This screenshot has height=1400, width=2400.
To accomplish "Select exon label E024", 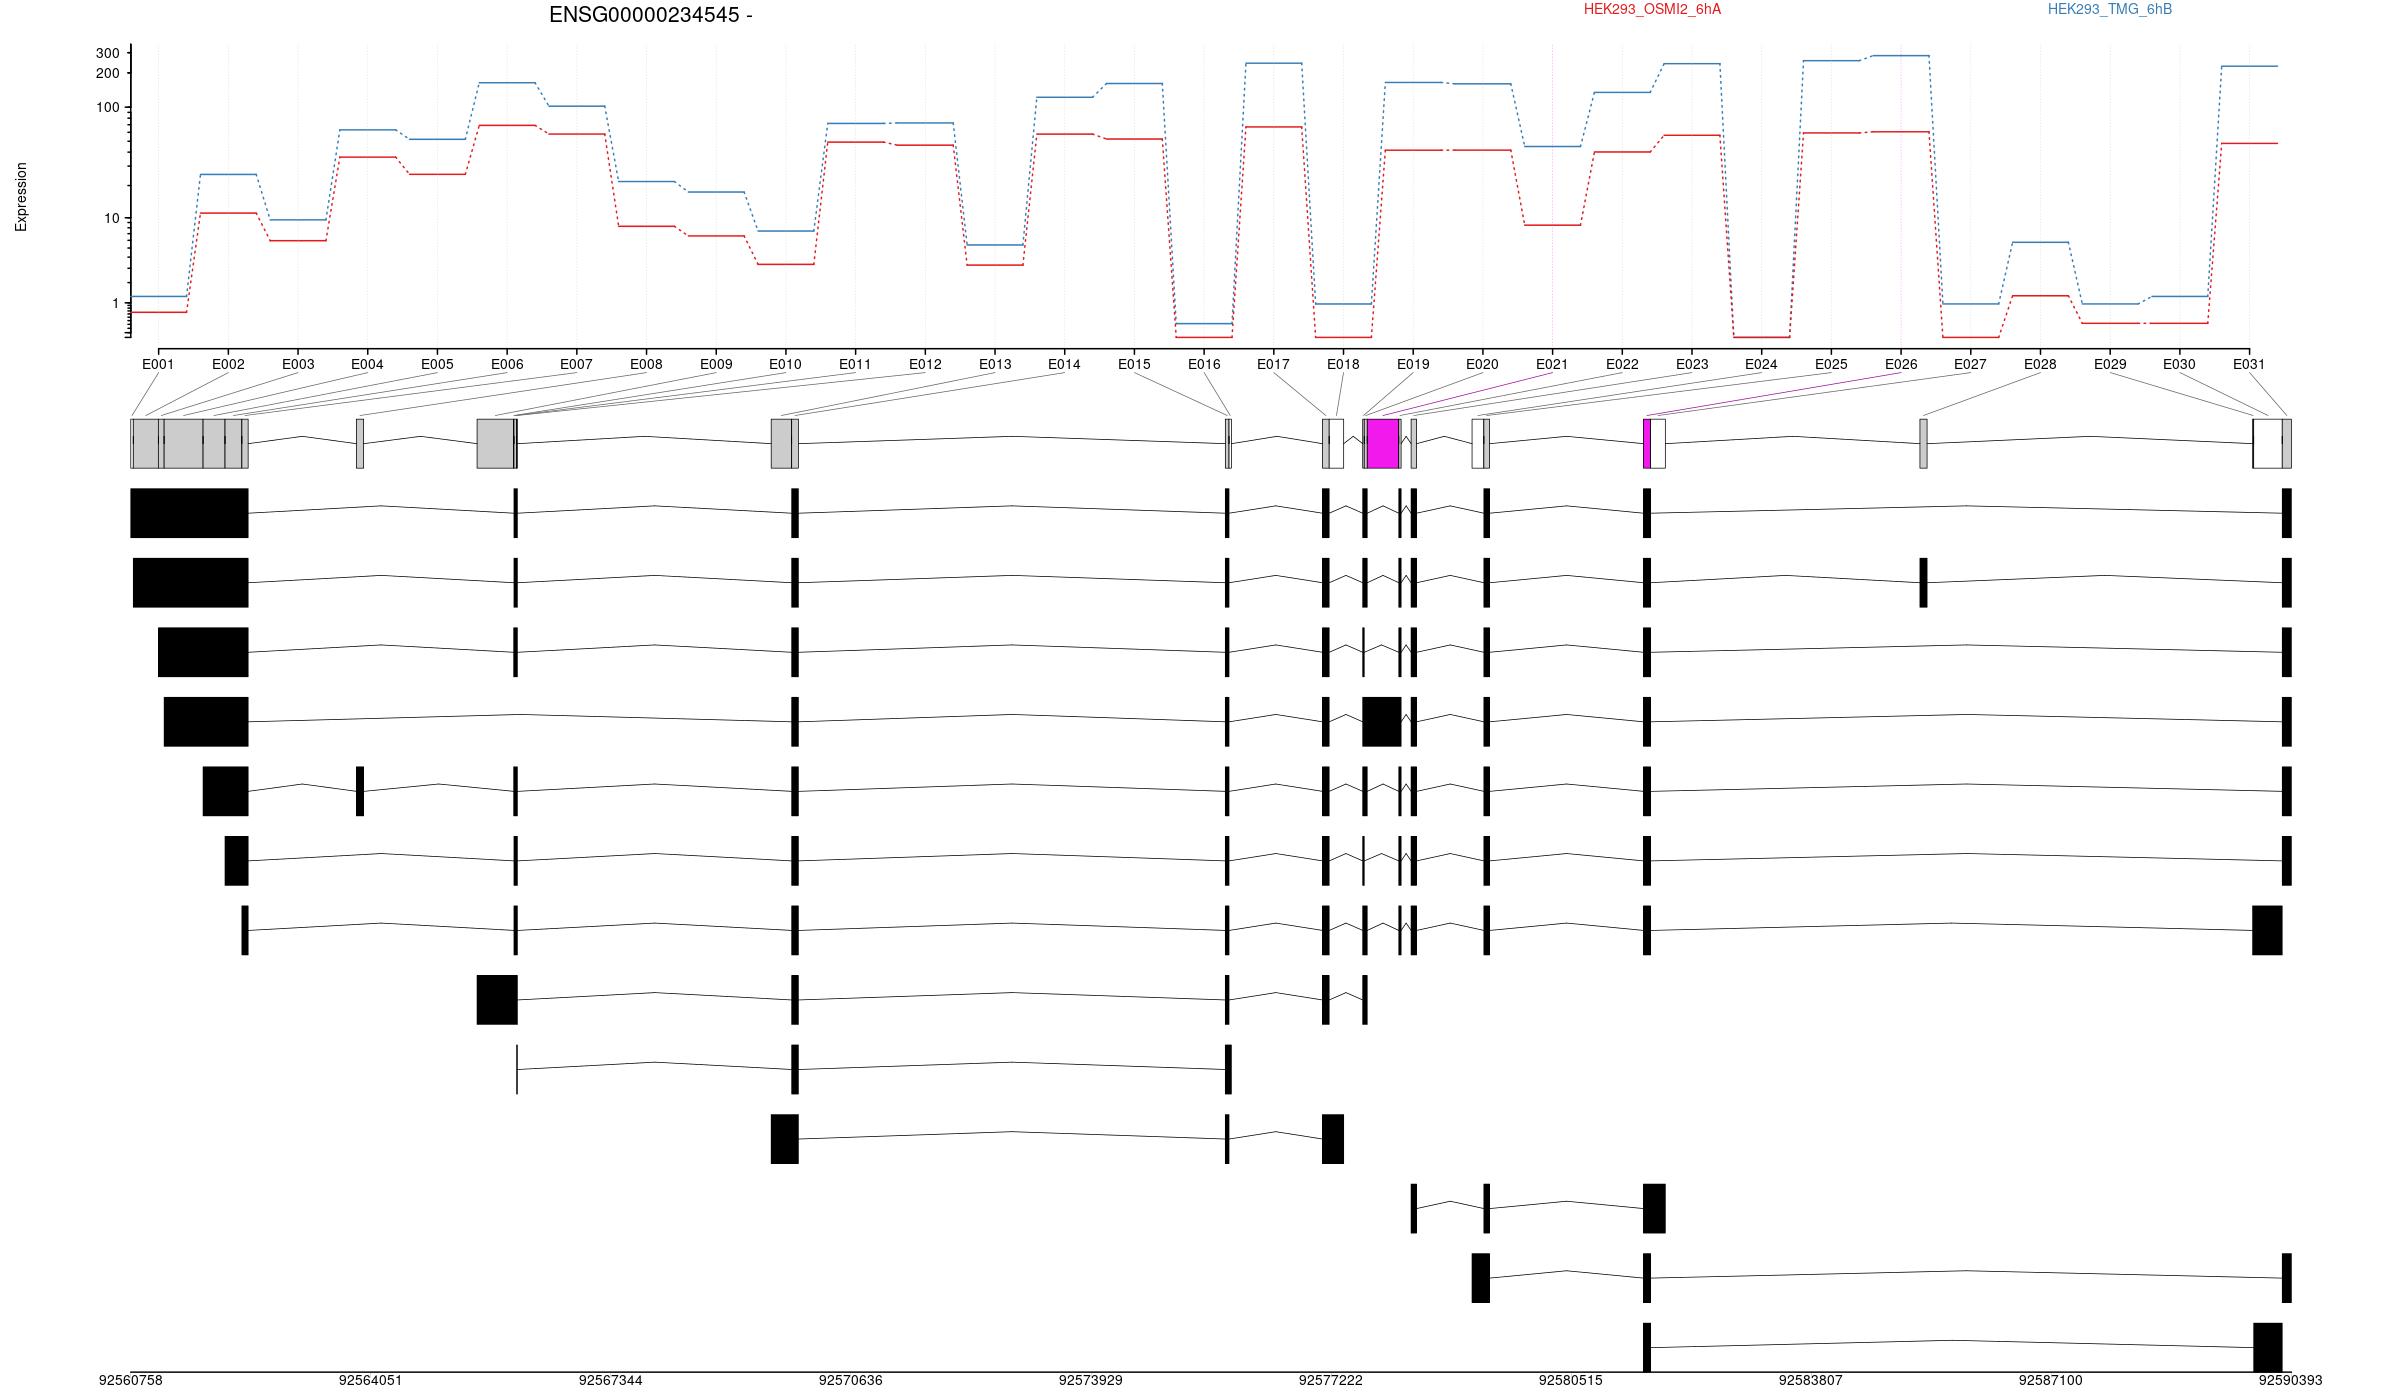I will click(x=1761, y=364).
